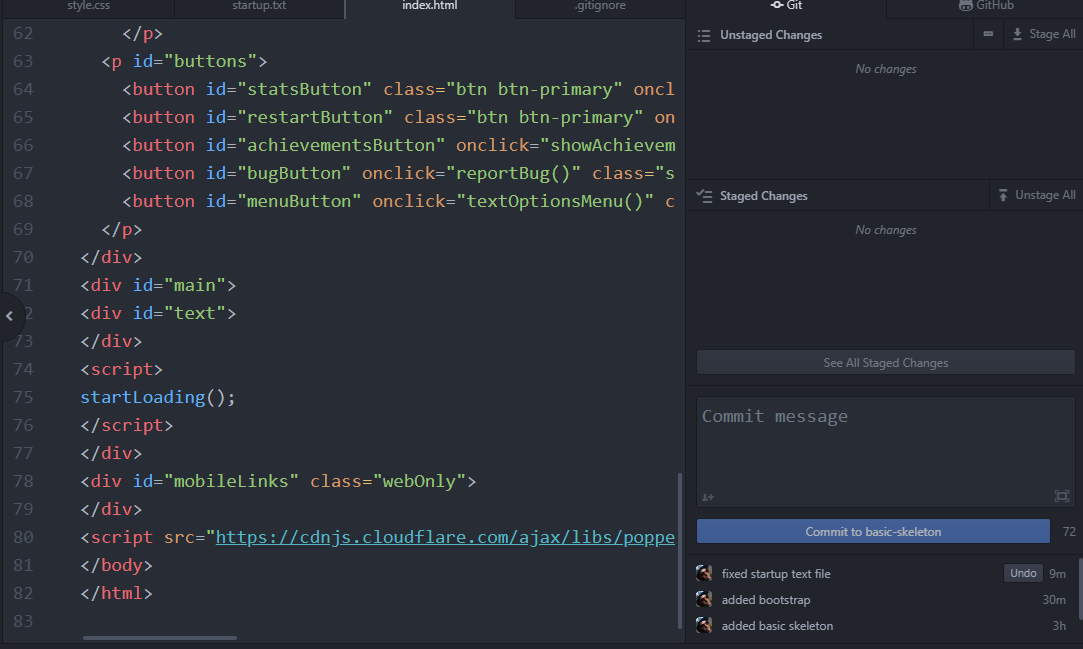This screenshot has height=649, width=1083.
Task: Open the Unstaged Changes options menu icon
Action: (x=988, y=34)
